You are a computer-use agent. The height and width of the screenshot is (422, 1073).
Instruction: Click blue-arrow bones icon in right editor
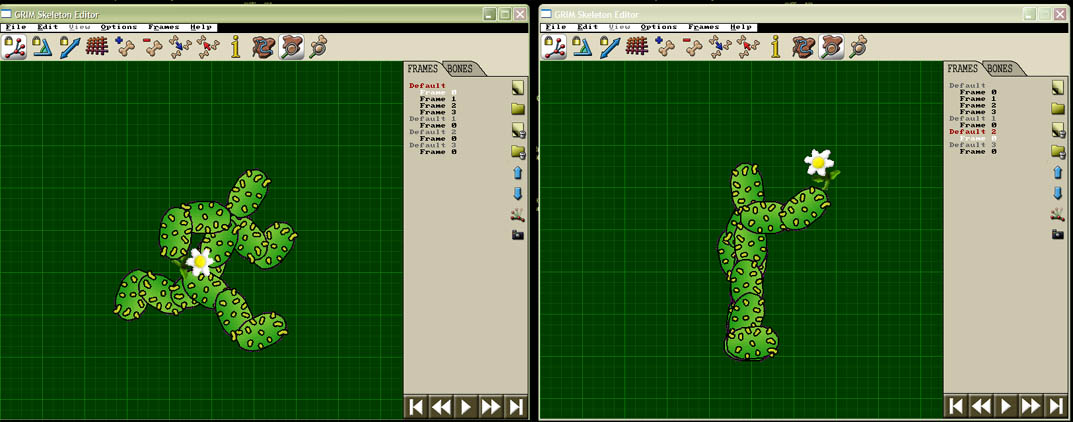point(720,46)
